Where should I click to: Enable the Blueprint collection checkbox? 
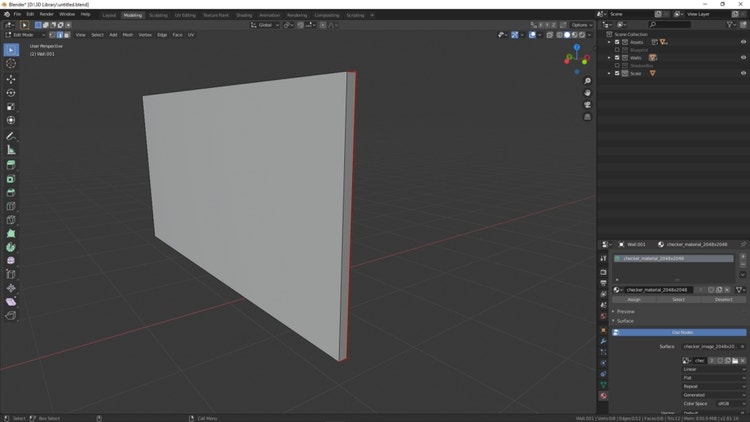tap(617, 50)
